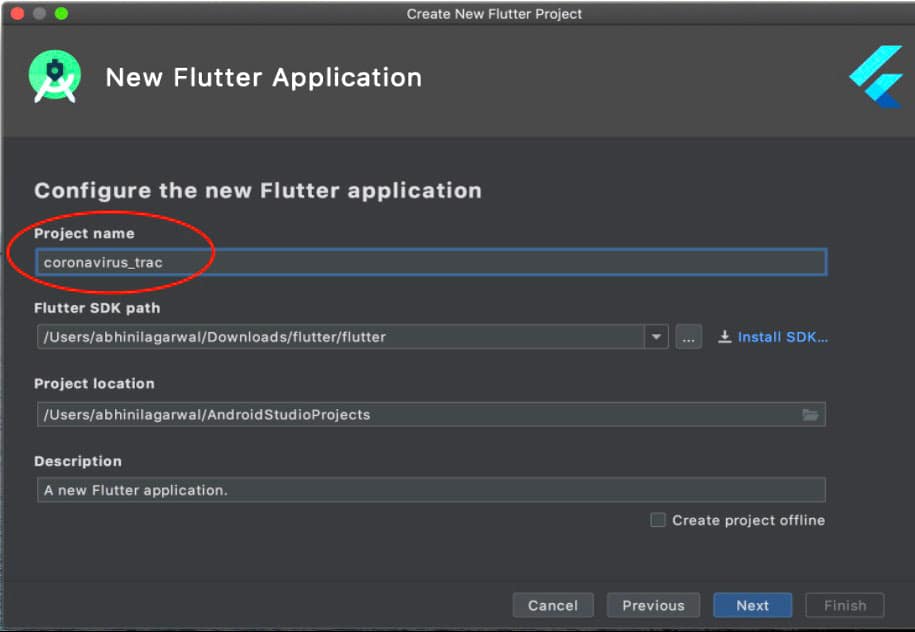Follow the Install SDK... link
This screenshot has width=915, height=632.
(774, 337)
